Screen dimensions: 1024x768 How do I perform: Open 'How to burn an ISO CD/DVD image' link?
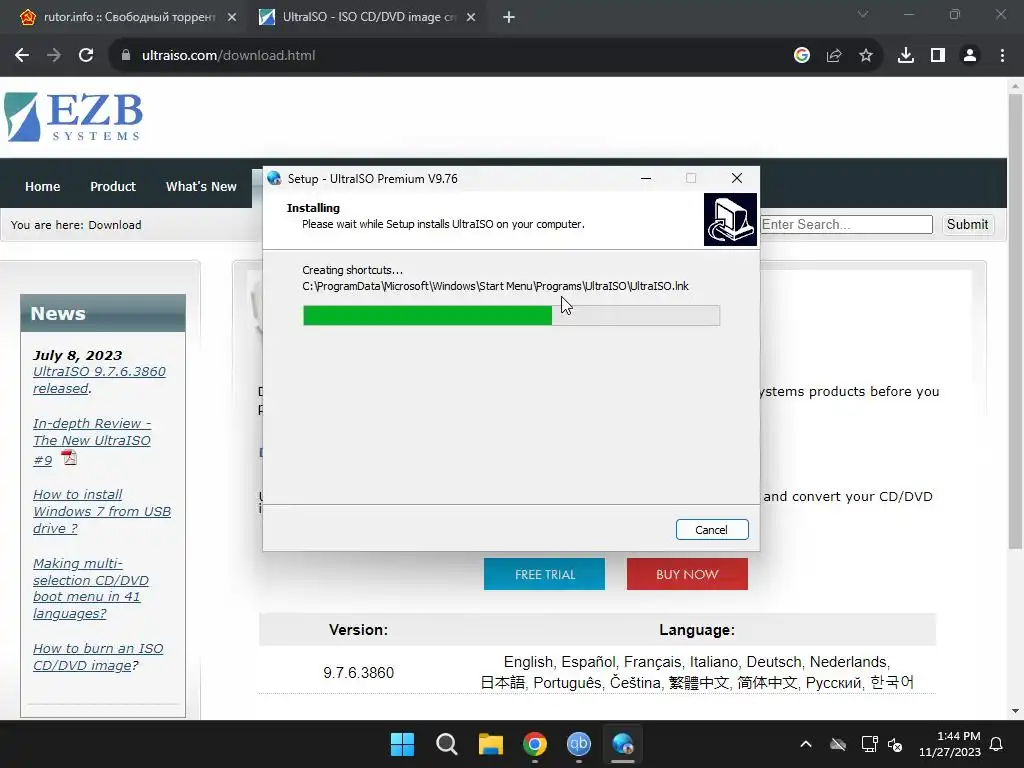pyautogui.click(x=98, y=657)
